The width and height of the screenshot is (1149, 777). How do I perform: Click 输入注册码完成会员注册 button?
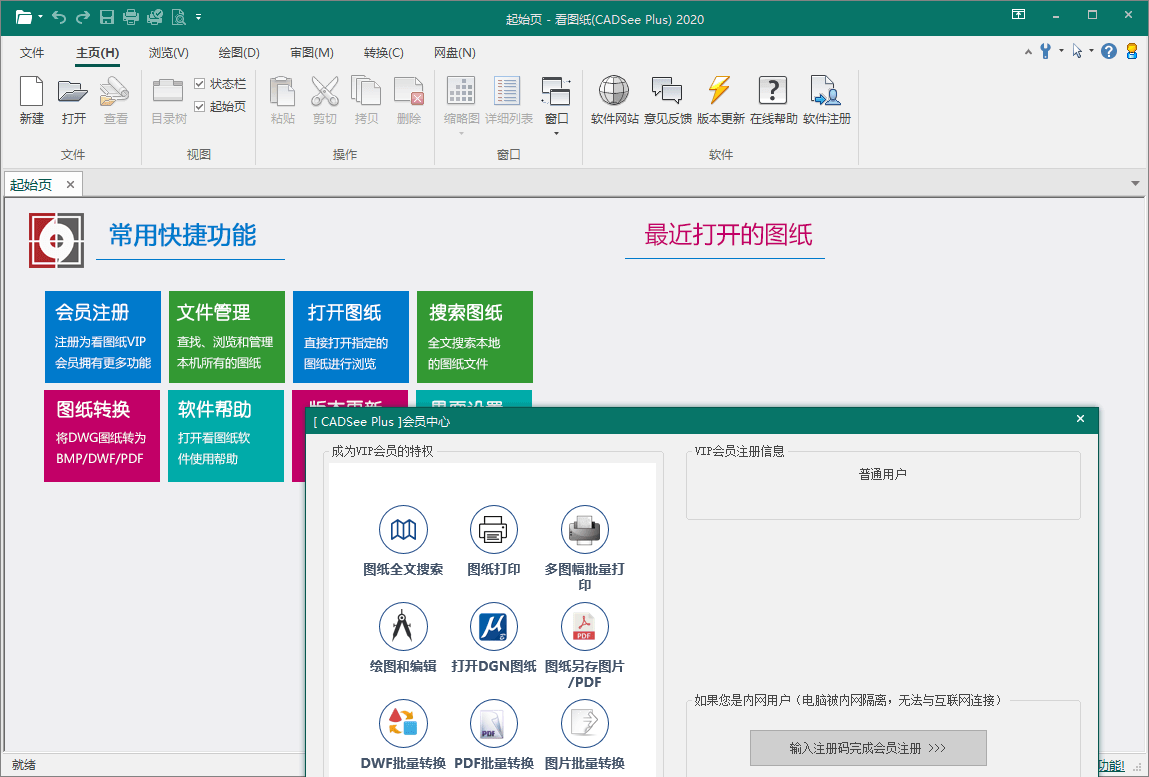pyautogui.click(x=868, y=748)
